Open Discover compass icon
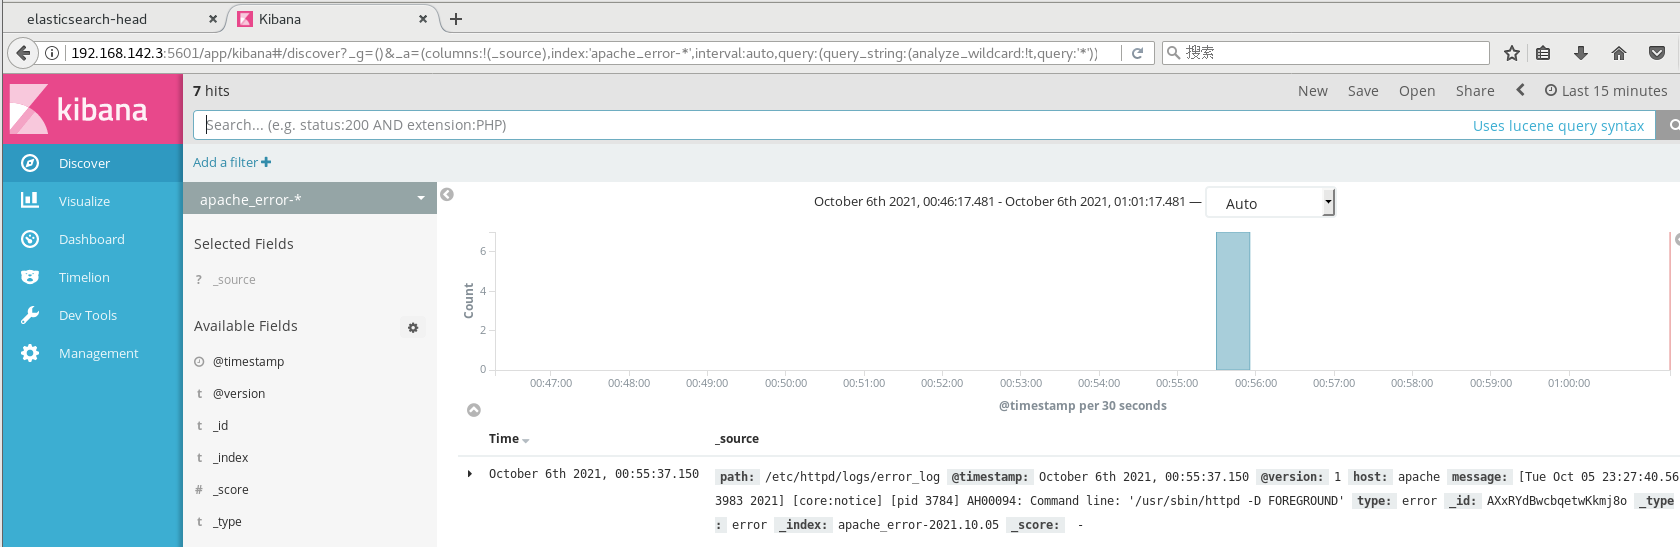The height and width of the screenshot is (547, 1680). 30,163
